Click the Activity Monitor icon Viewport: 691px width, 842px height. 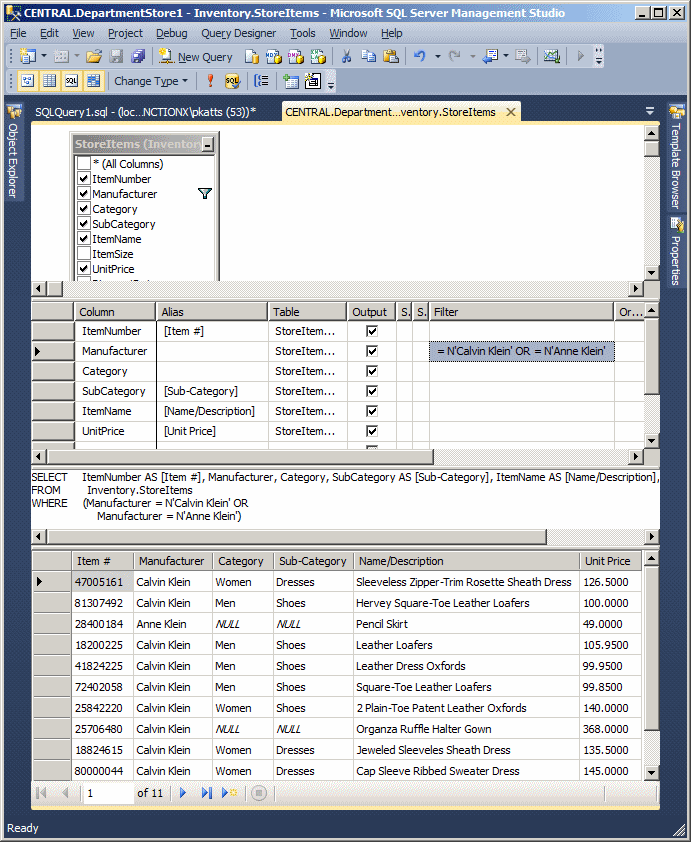click(551, 56)
